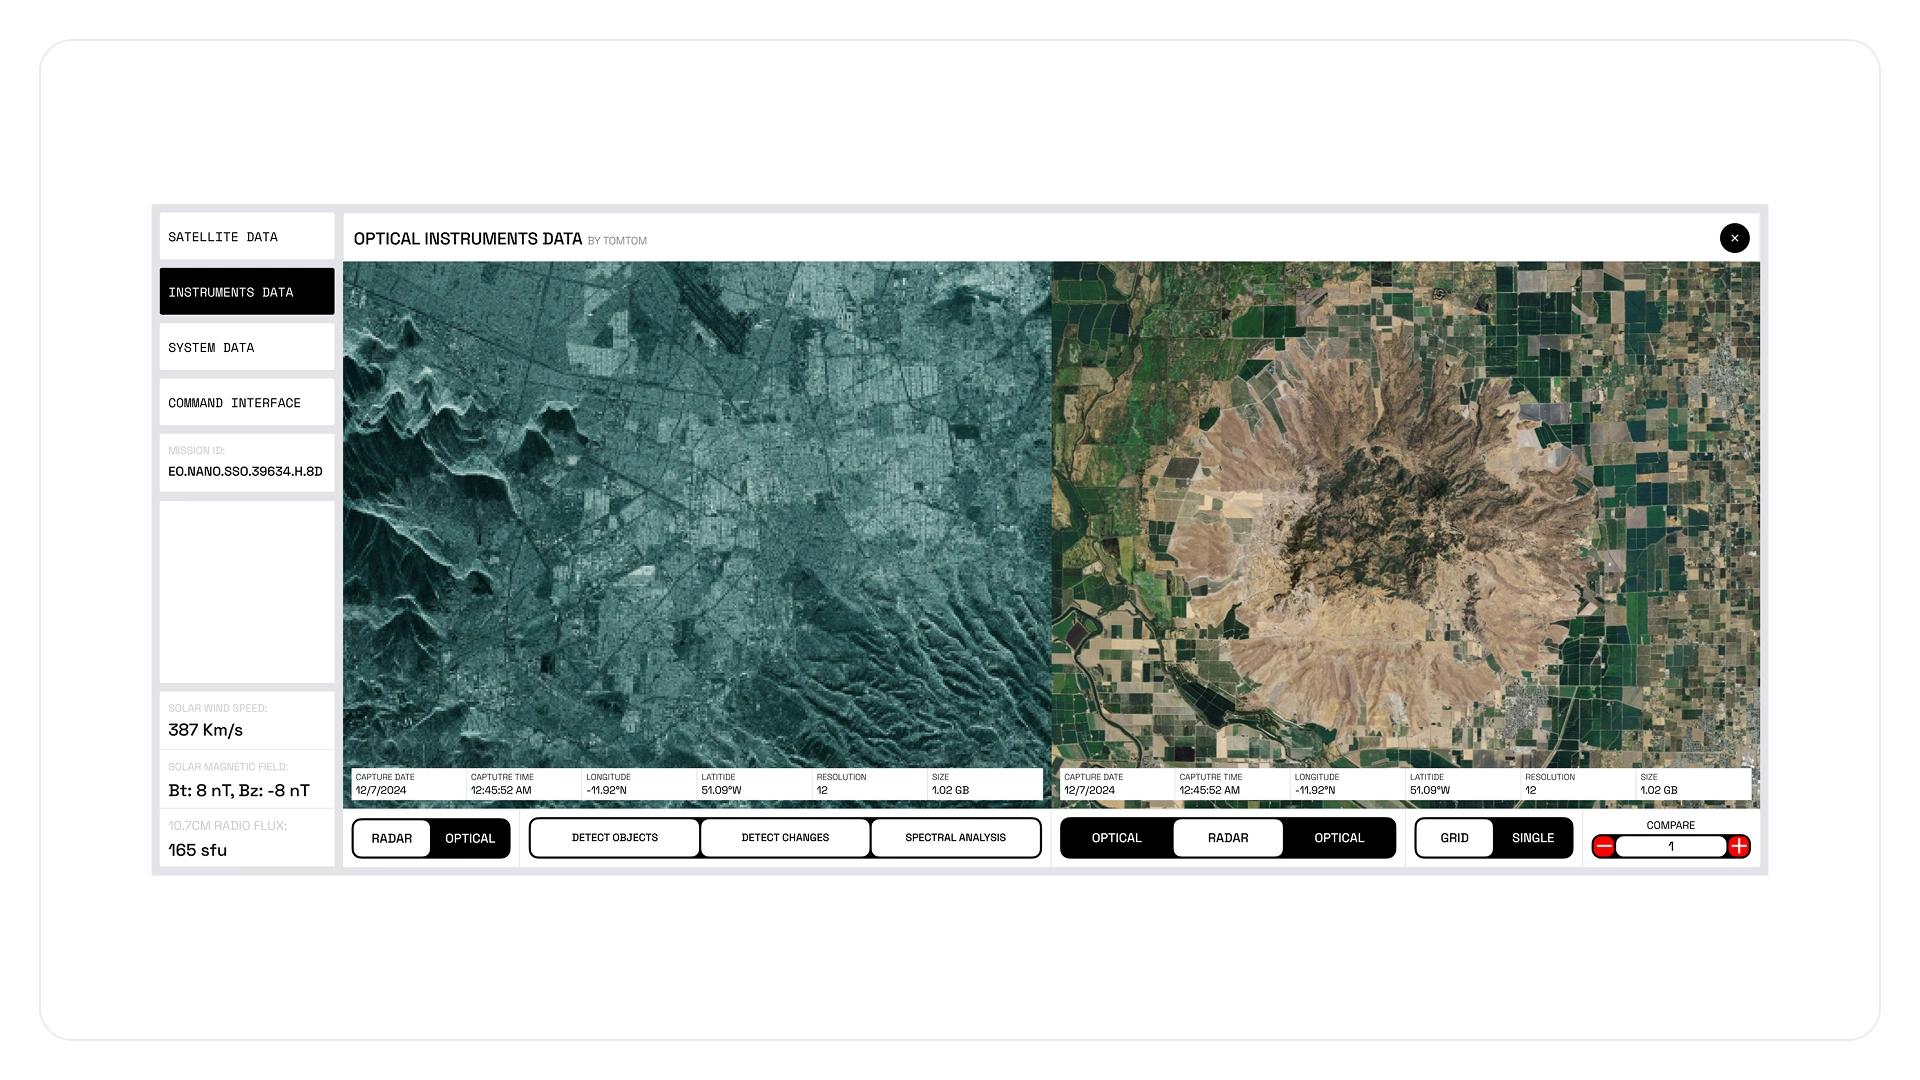Viewport: 1920px width, 1080px height.
Task: Run DETECT CHANGES analysis
Action: tap(784, 838)
